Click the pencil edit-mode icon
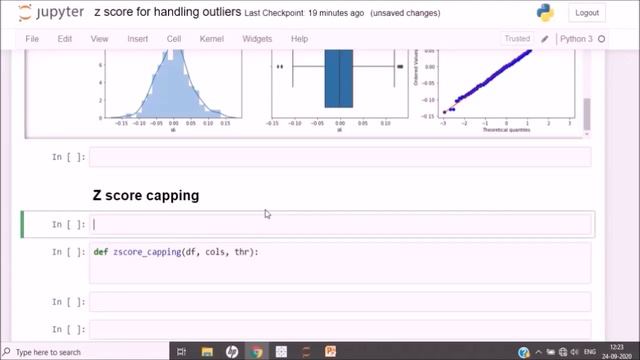Image resolution: width=640 pixels, height=360 pixels. (544, 39)
